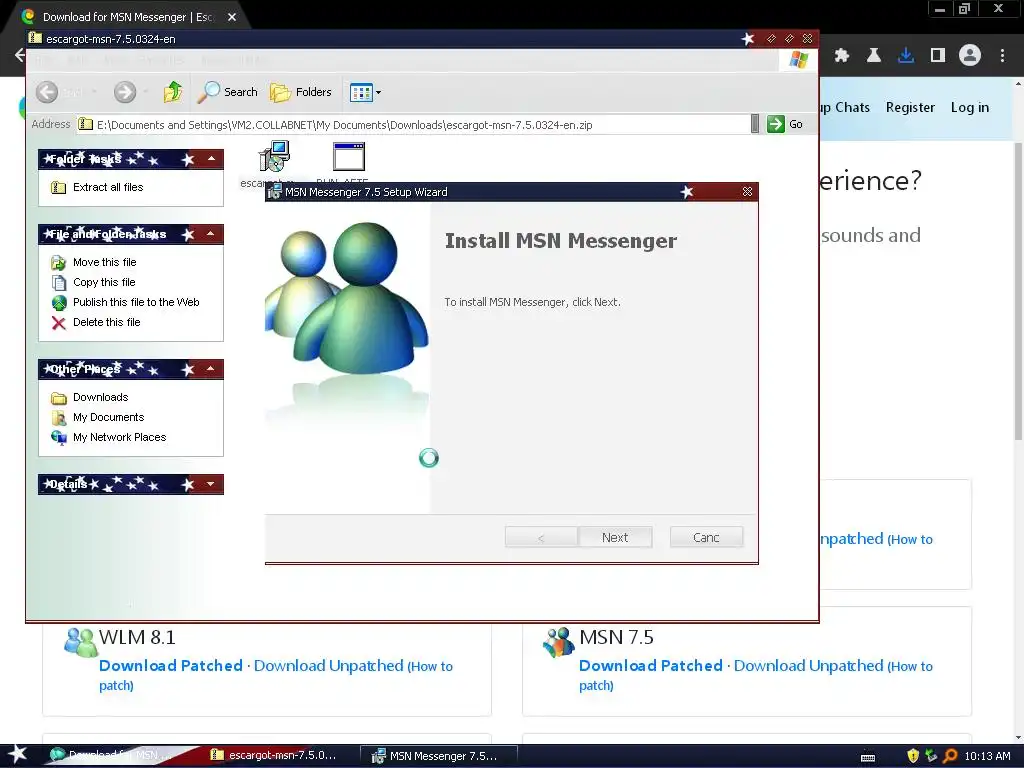Click Next in the MSN Setup Wizard
The image size is (1024, 768).
pos(615,537)
